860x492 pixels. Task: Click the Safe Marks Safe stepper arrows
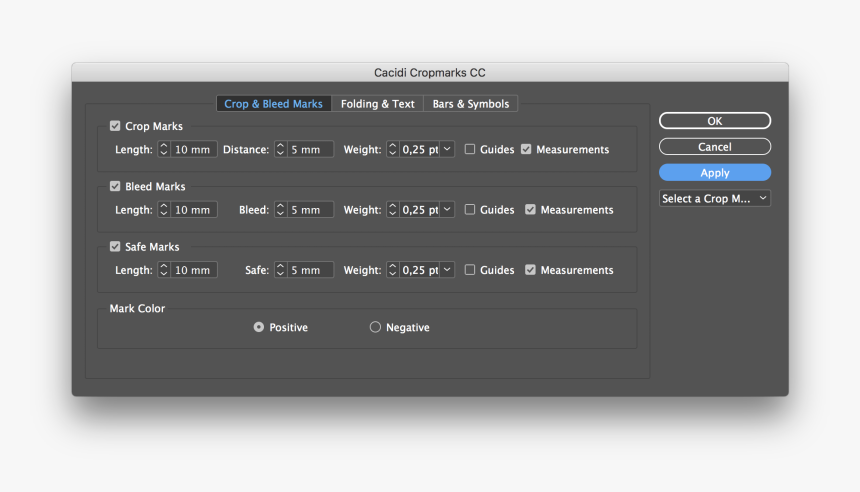click(280, 270)
